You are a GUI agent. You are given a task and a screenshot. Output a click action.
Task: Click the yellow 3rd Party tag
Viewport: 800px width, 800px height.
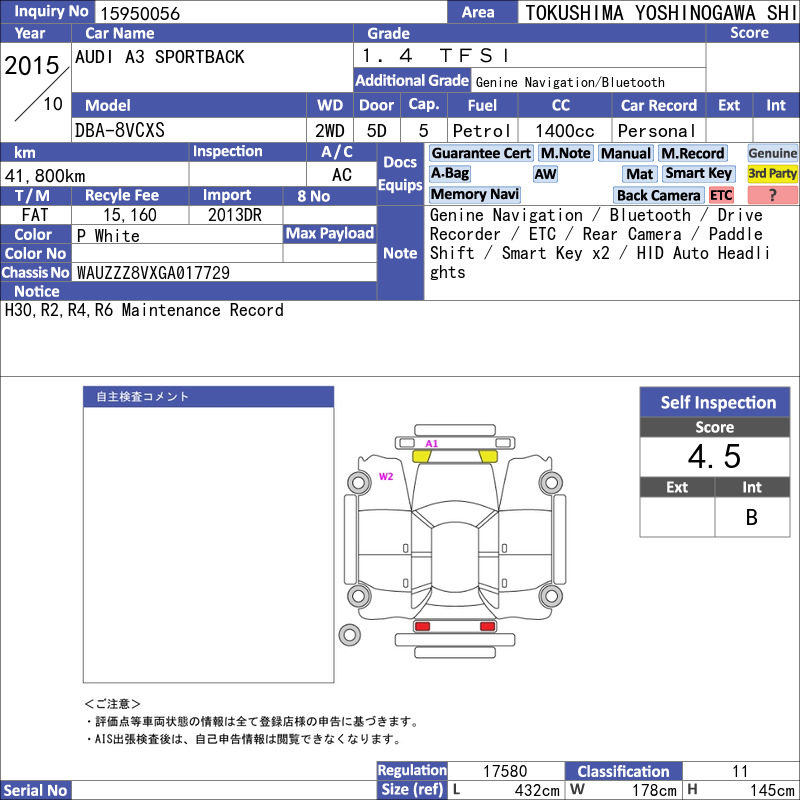[x=772, y=174]
